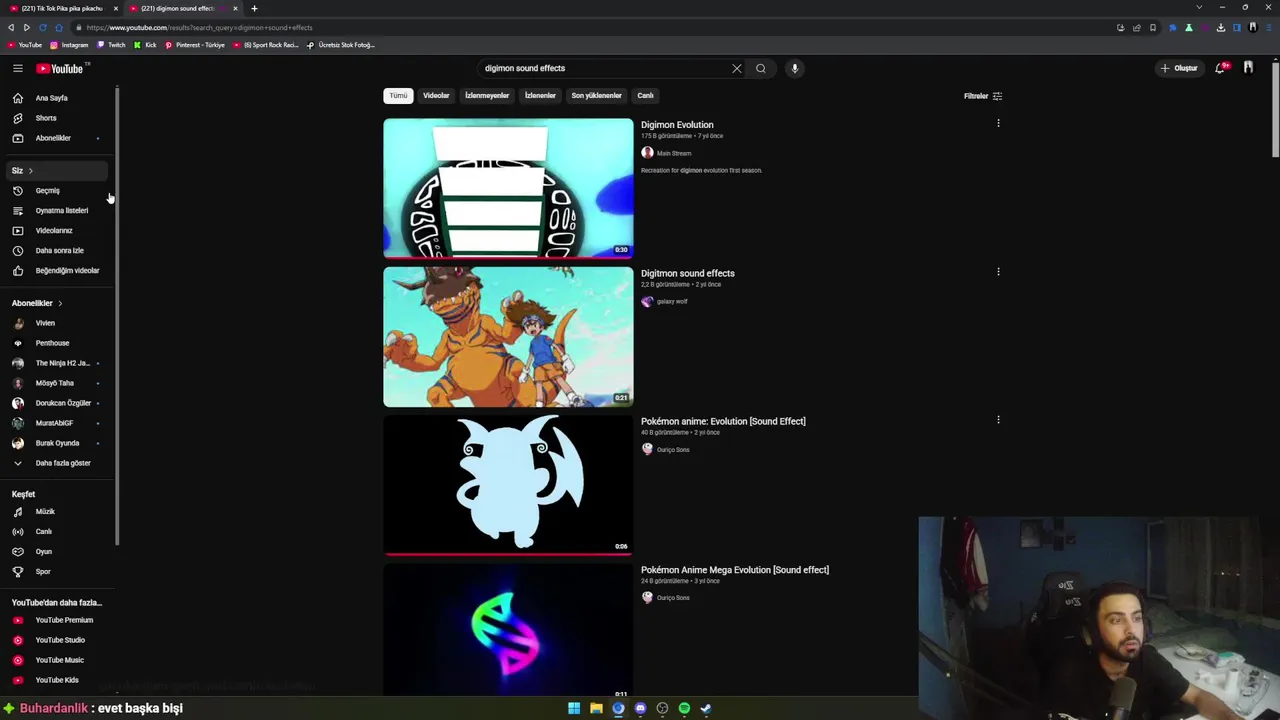Open Pokémon Anime Mega Evolution video title
Image resolution: width=1280 pixels, height=720 pixels.
point(735,570)
